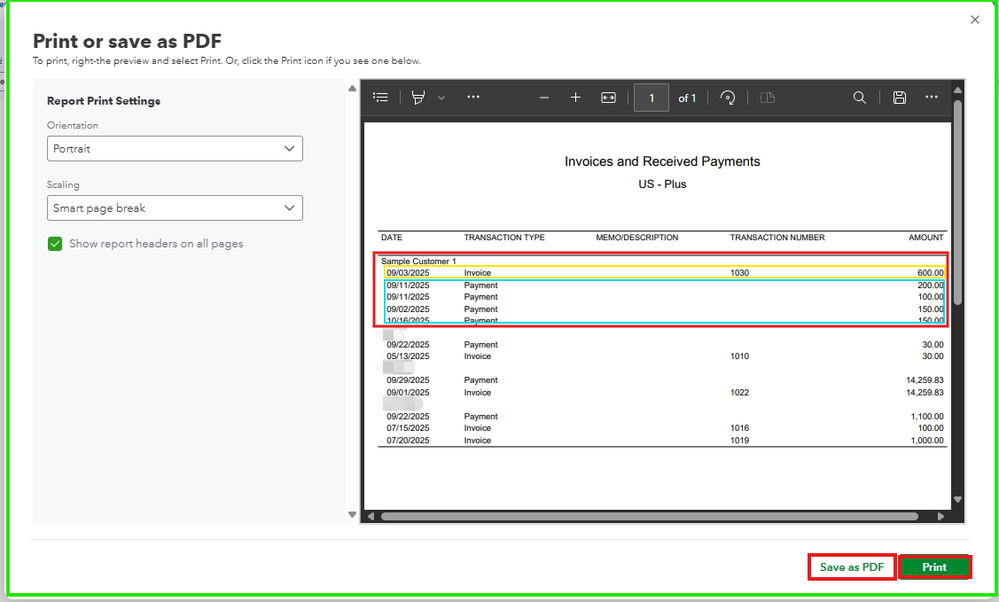Click the 09/02/2025 payment date

[x=408, y=309]
